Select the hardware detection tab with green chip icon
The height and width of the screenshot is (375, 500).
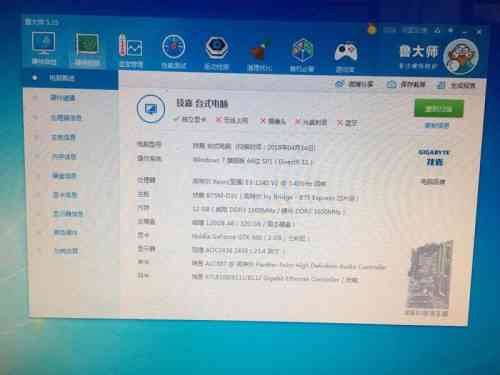coord(87,49)
